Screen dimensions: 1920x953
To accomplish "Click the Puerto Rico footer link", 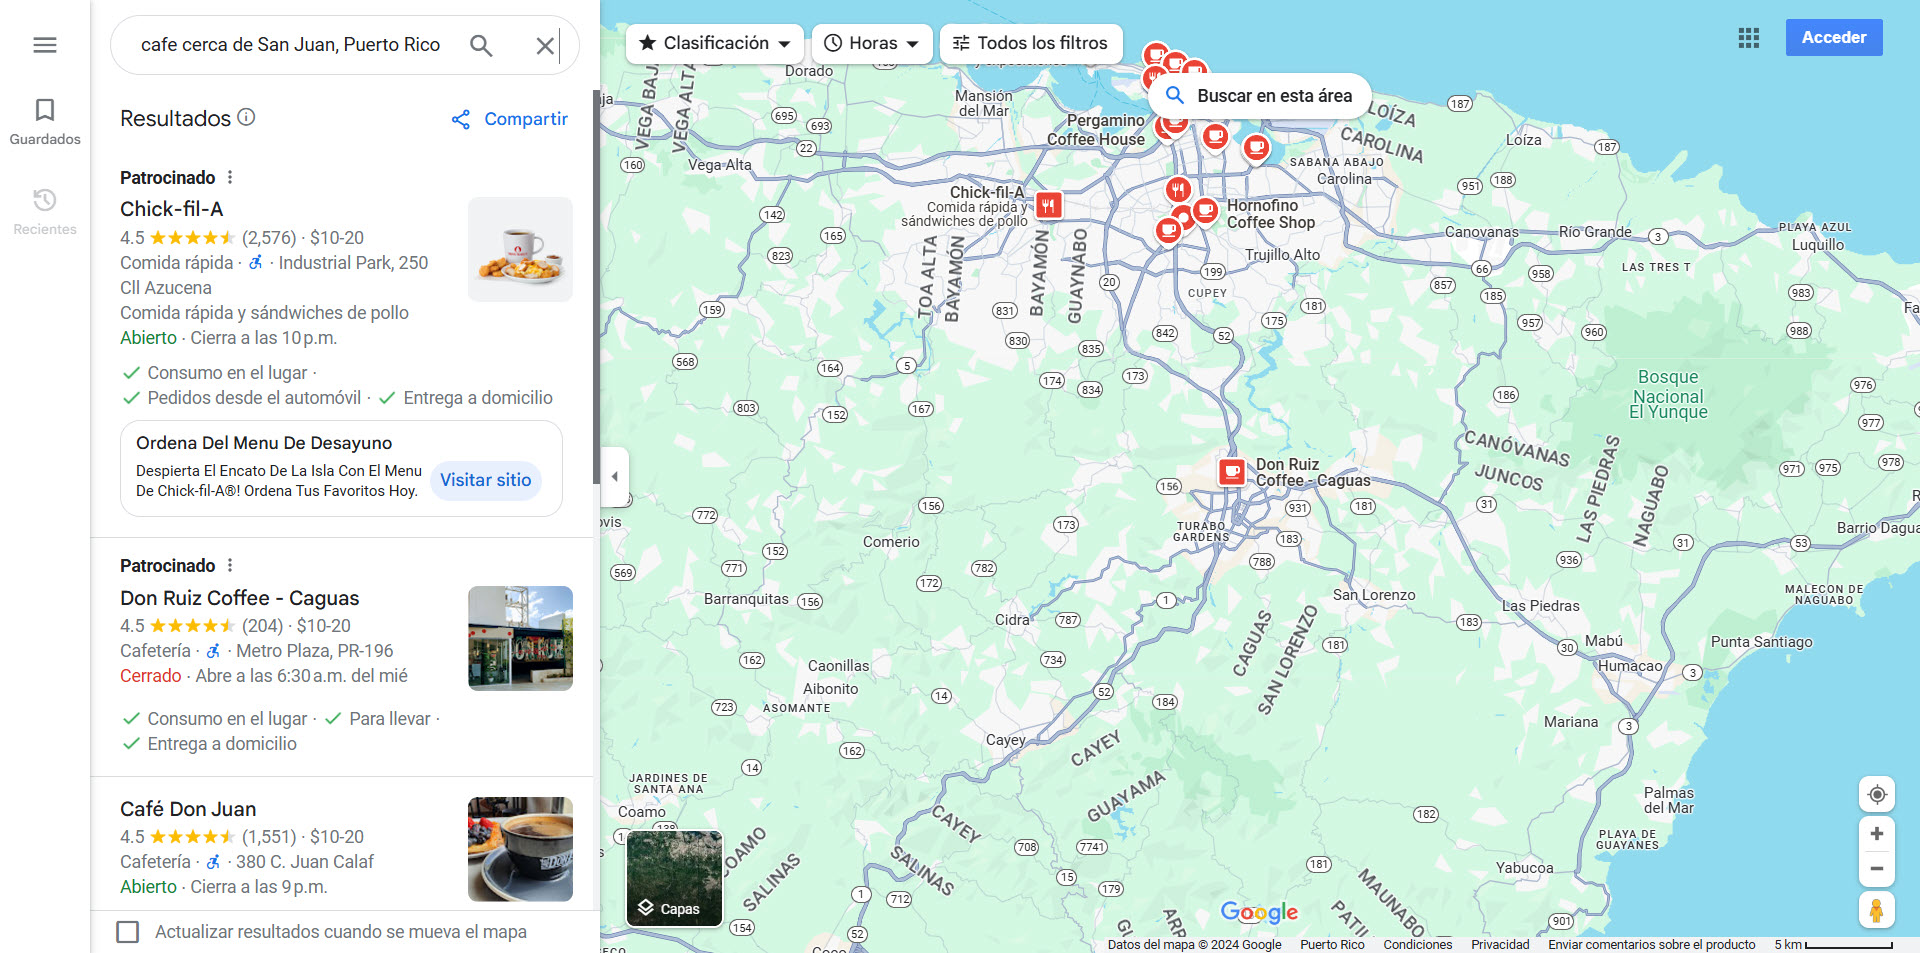I will [x=1332, y=944].
